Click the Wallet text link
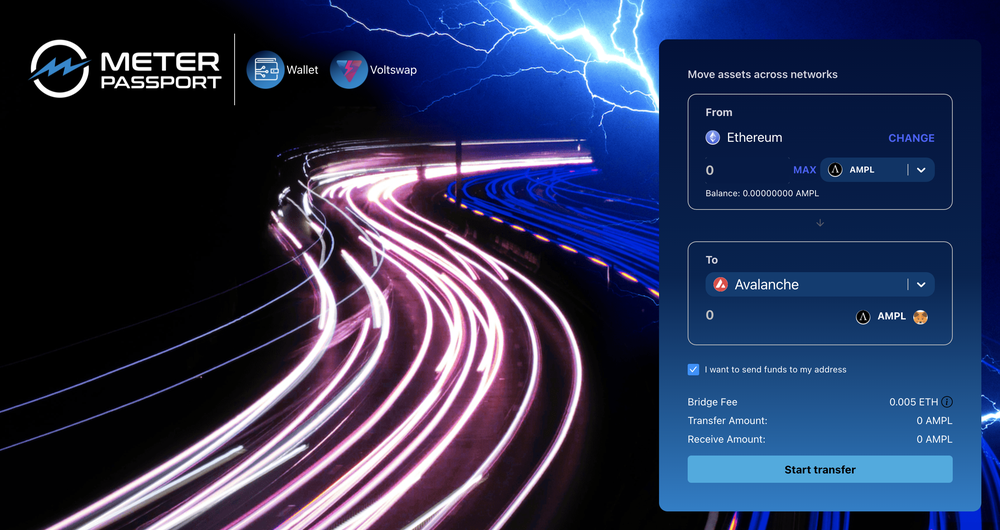The image size is (1000, 530). click(x=302, y=70)
